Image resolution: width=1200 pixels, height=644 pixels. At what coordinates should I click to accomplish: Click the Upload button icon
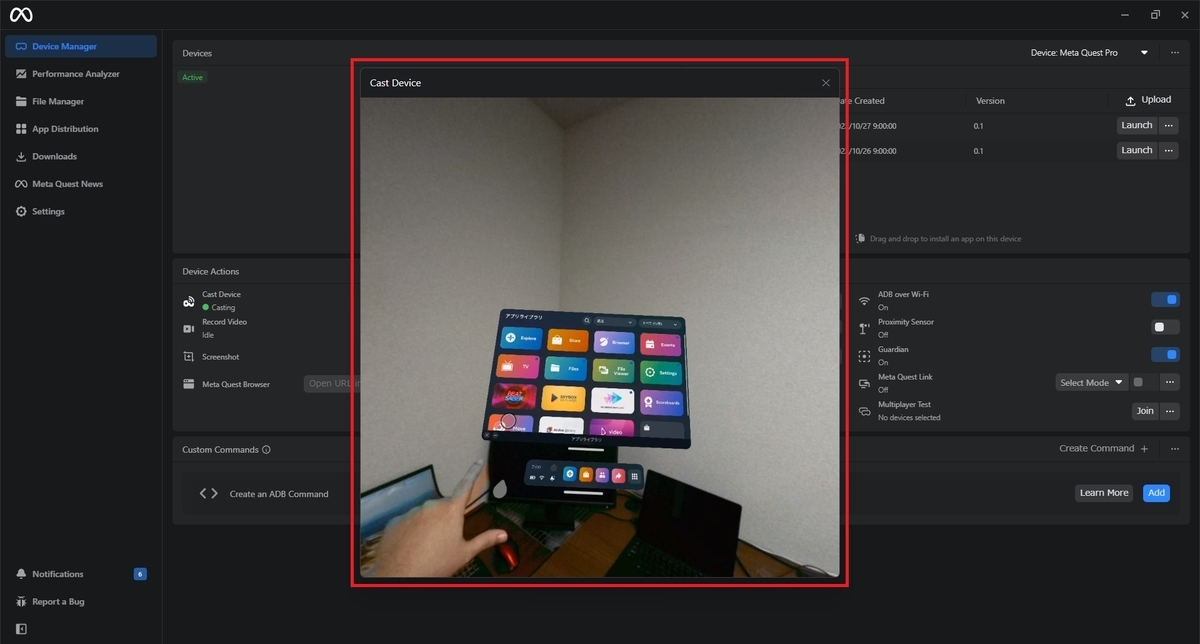pos(1132,100)
